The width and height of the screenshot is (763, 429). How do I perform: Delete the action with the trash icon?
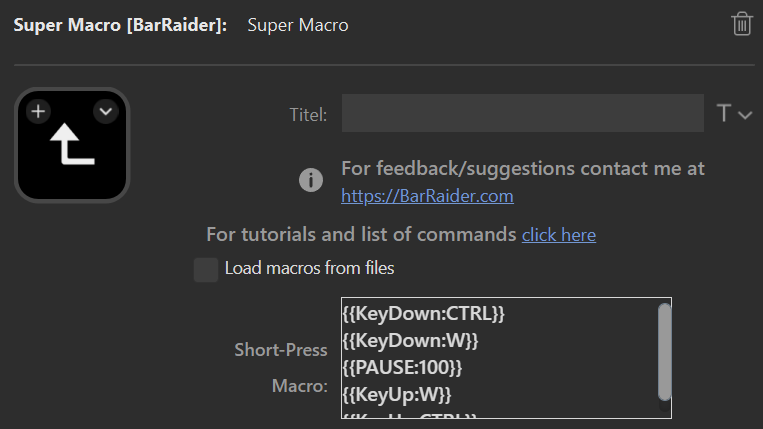pos(741,24)
